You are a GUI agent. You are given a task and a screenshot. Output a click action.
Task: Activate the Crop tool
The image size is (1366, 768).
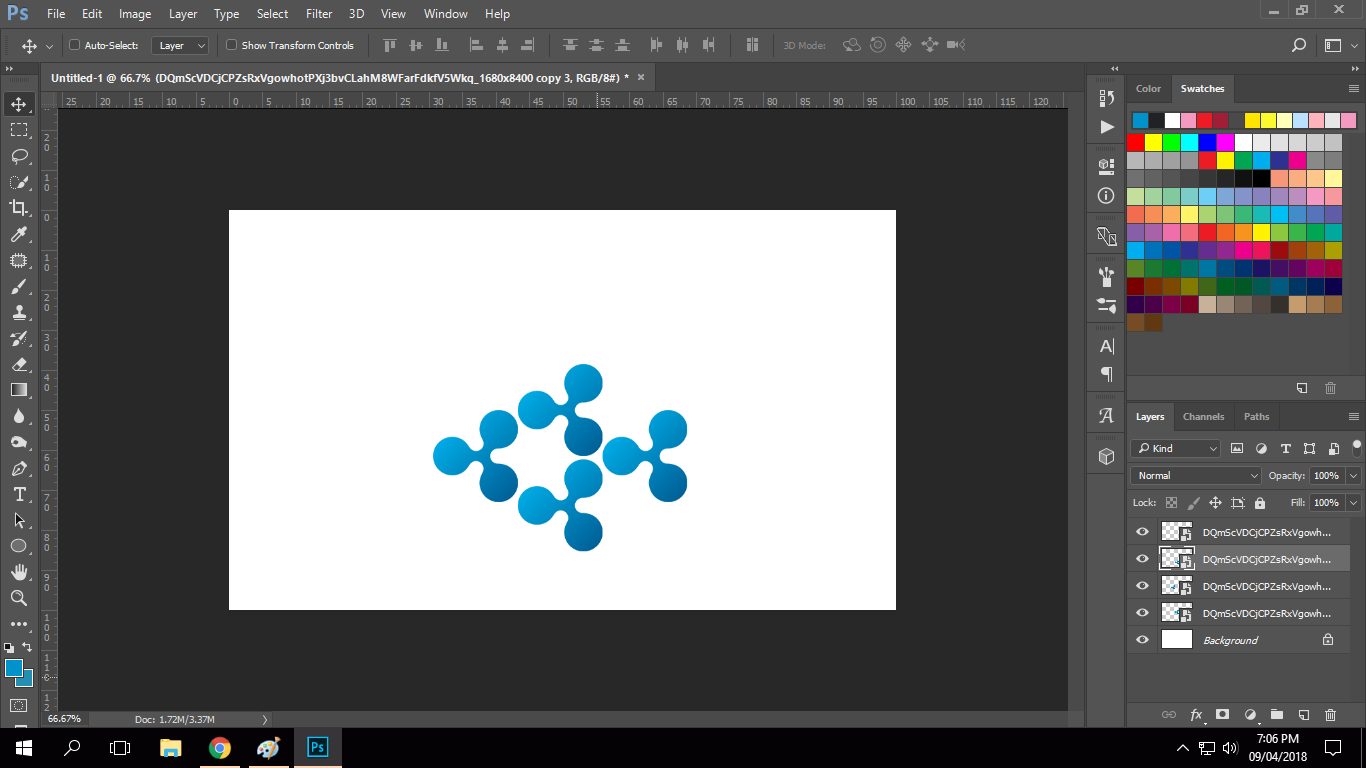19,208
